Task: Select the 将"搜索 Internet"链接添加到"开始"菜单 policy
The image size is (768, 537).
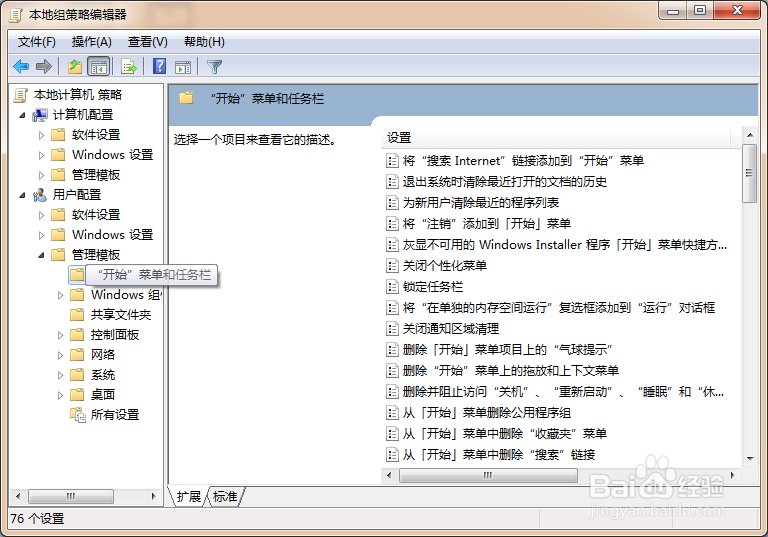Action: pos(523,161)
